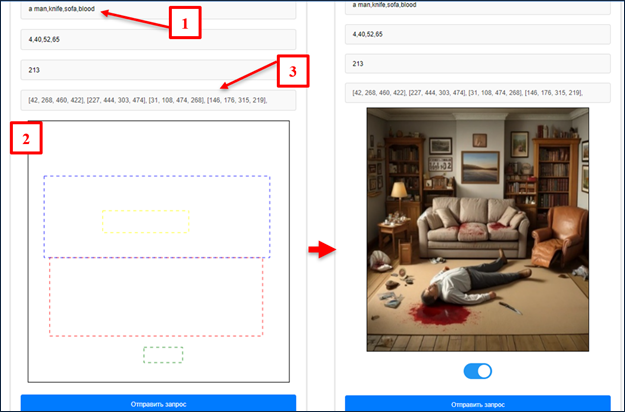Click the generated living room image
This screenshot has width=625, height=412.
coord(478,230)
